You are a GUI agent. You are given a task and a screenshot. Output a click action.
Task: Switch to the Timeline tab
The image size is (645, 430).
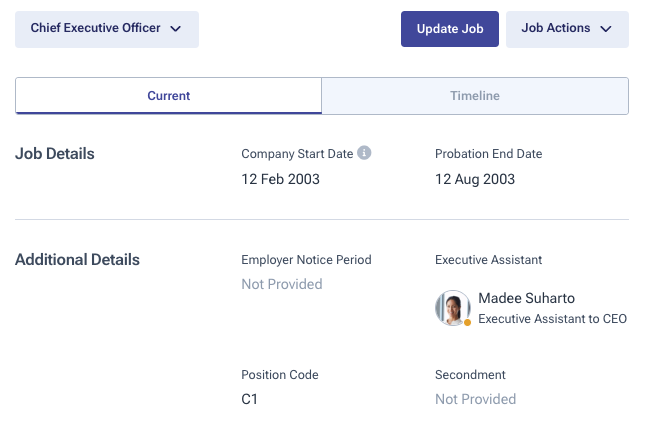474,96
